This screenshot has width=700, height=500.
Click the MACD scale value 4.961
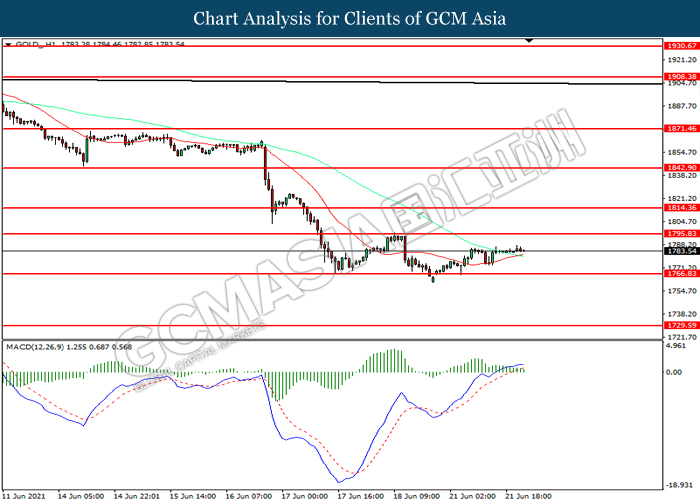click(675, 346)
